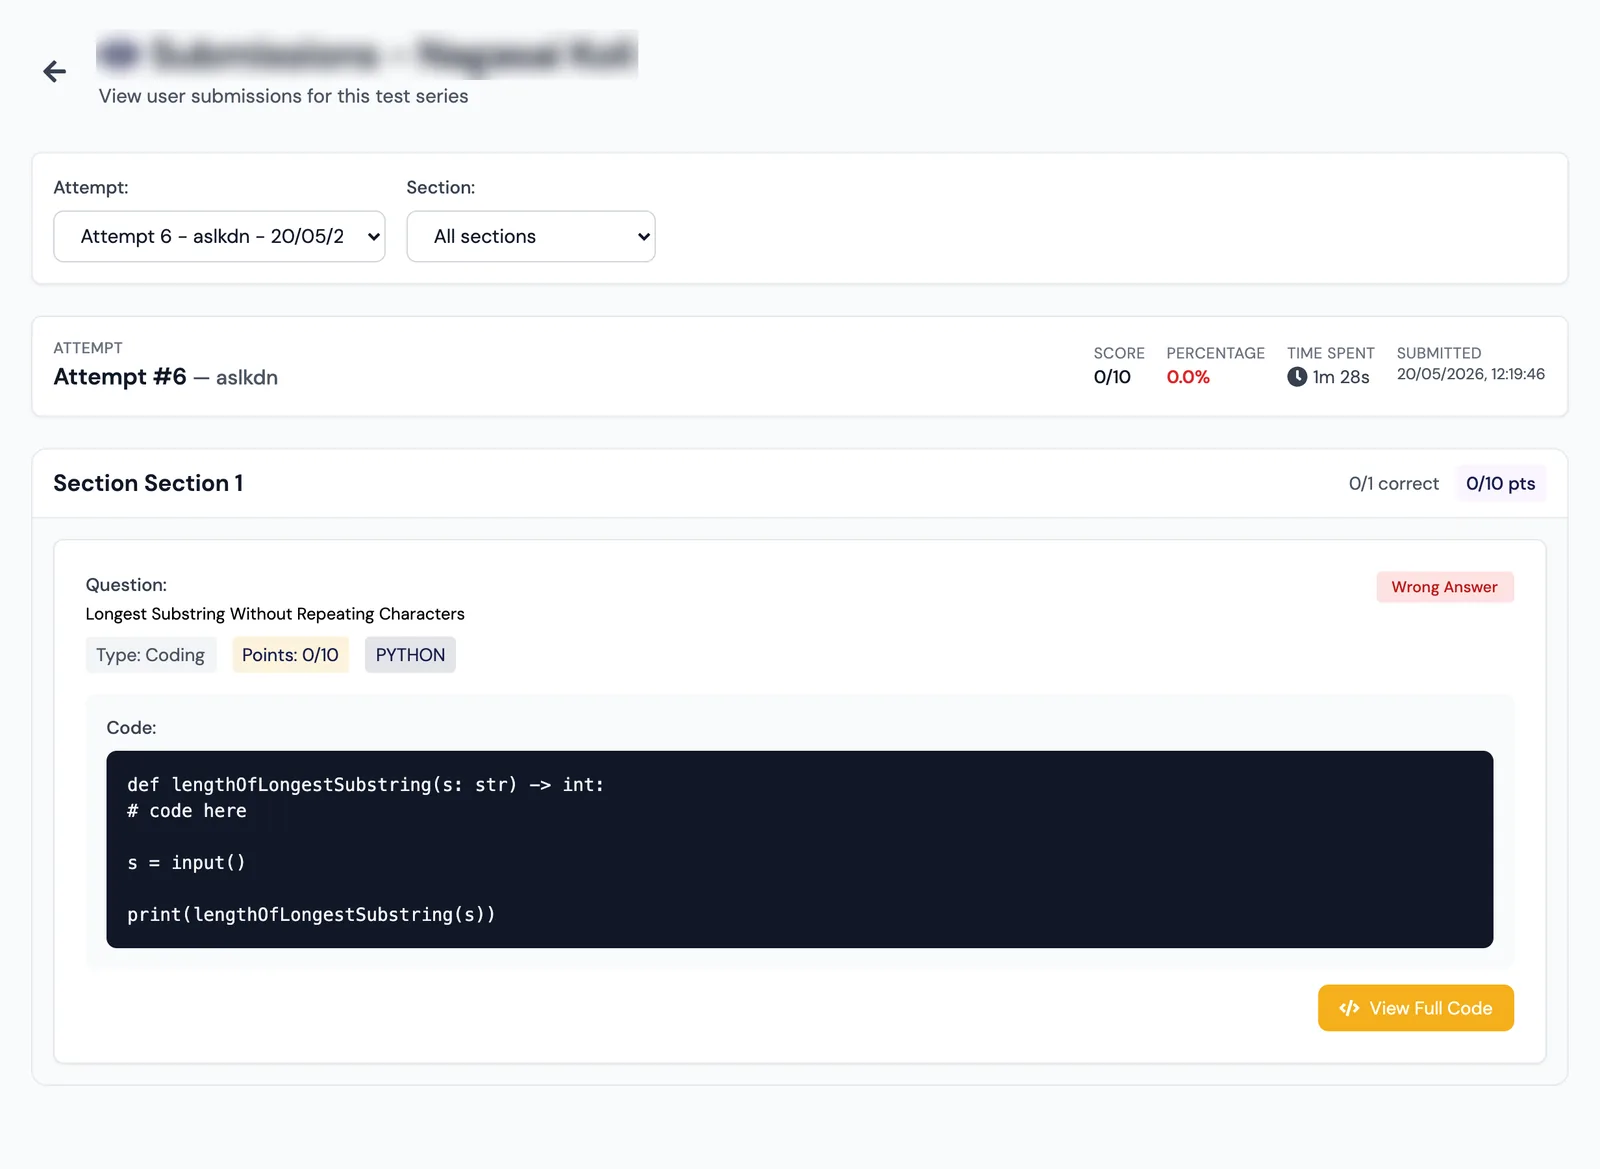The image size is (1600, 1169).
Task: Click the View Full Code button
Action: pyautogui.click(x=1415, y=1008)
